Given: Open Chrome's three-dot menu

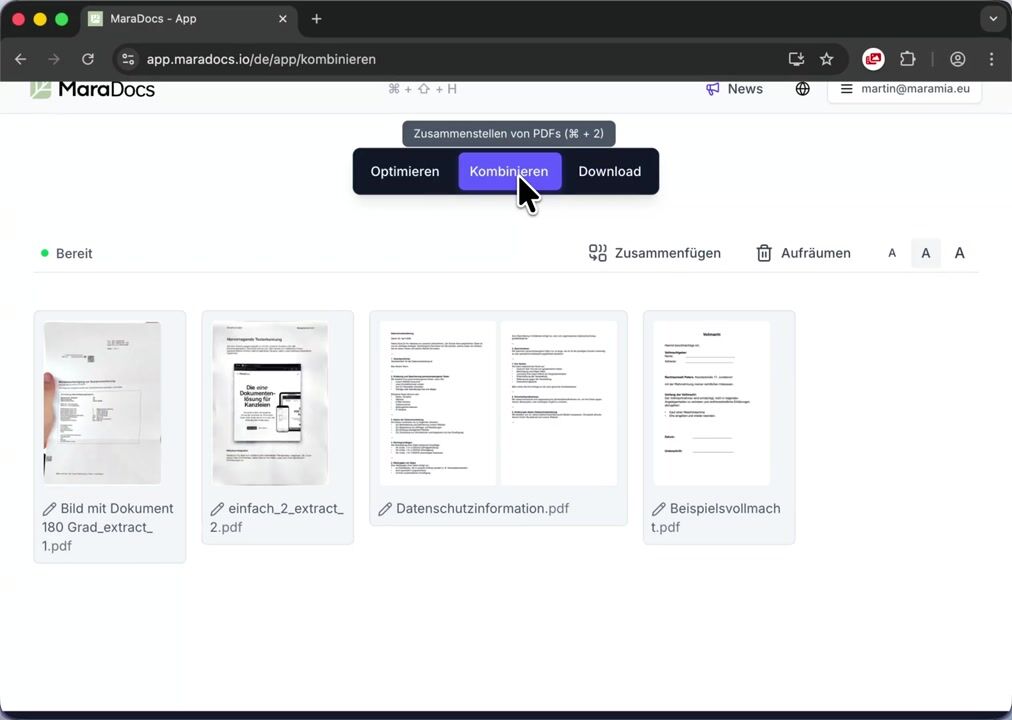Looking at the screenshot, I should click(991, 59).
